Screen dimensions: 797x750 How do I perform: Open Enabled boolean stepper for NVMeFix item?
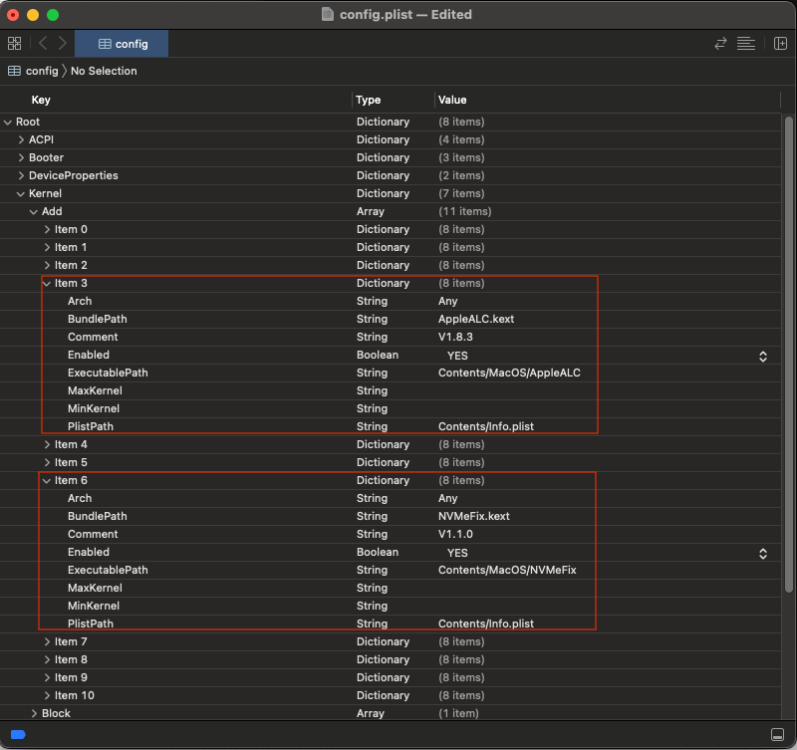pyautogui.click(x=762, y=553)
